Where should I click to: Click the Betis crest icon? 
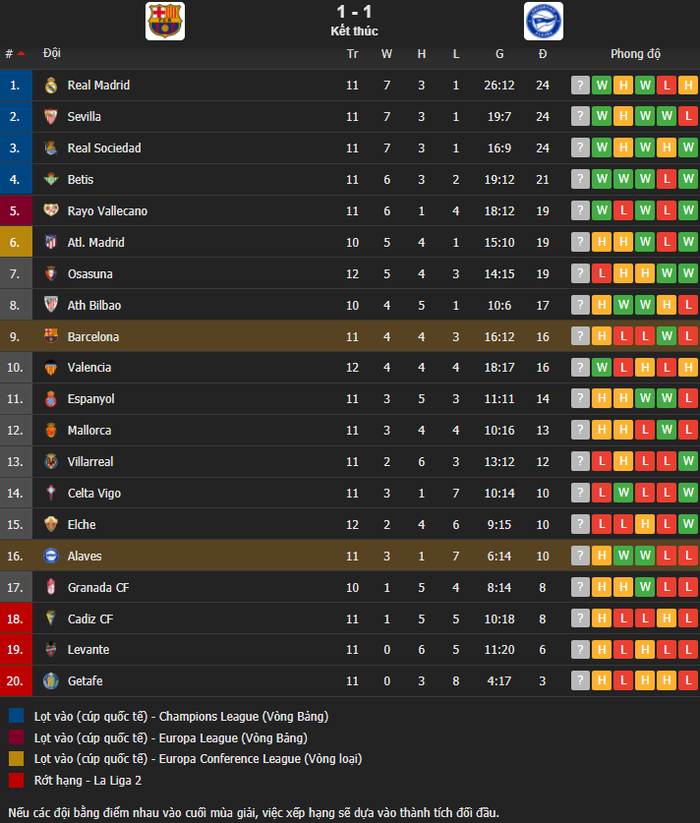51,180
